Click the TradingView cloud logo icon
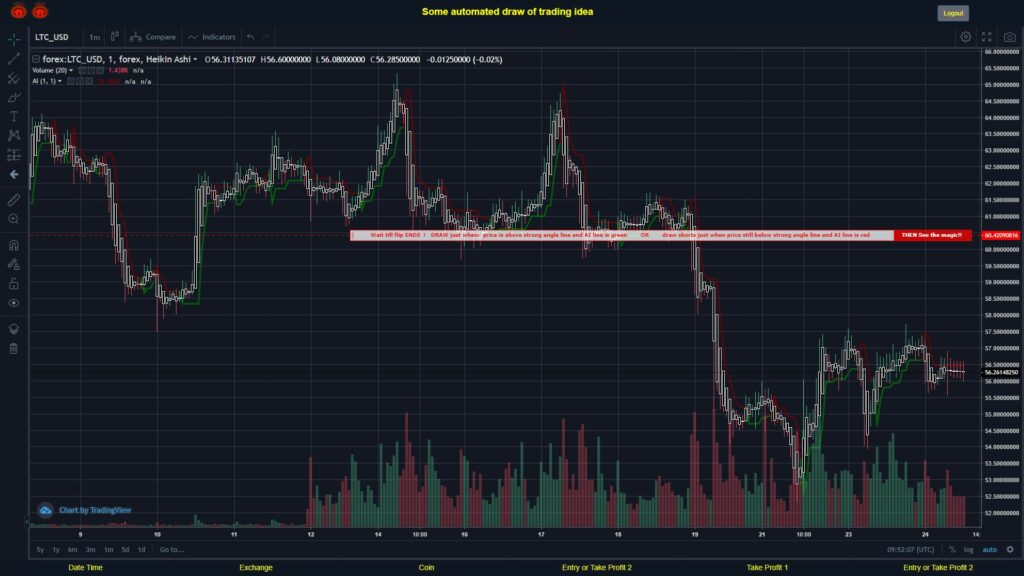Viewport: 1024px width, 576px height. point(45,510)
